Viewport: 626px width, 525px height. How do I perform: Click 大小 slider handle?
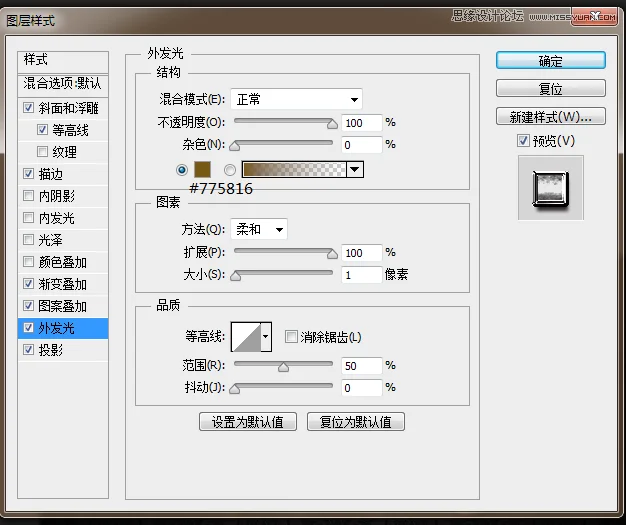(236, 276)
